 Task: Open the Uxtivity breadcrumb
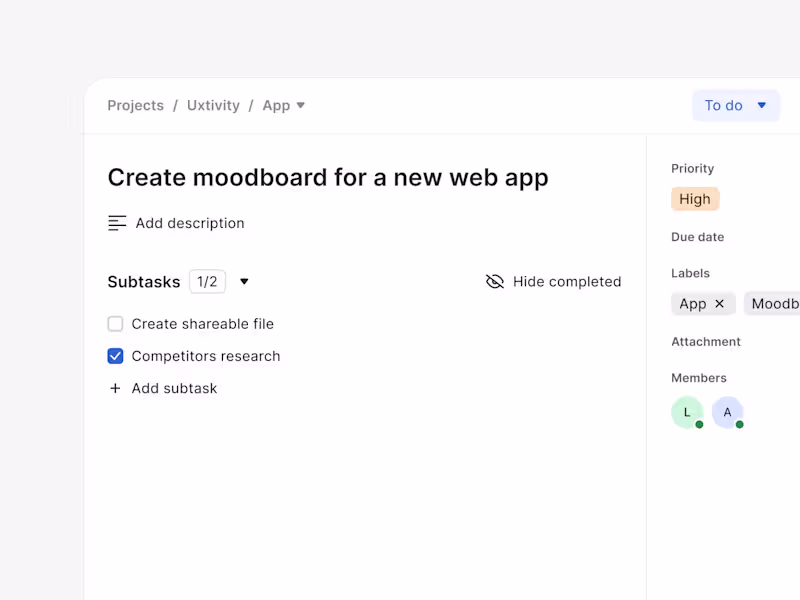[213, 105]
